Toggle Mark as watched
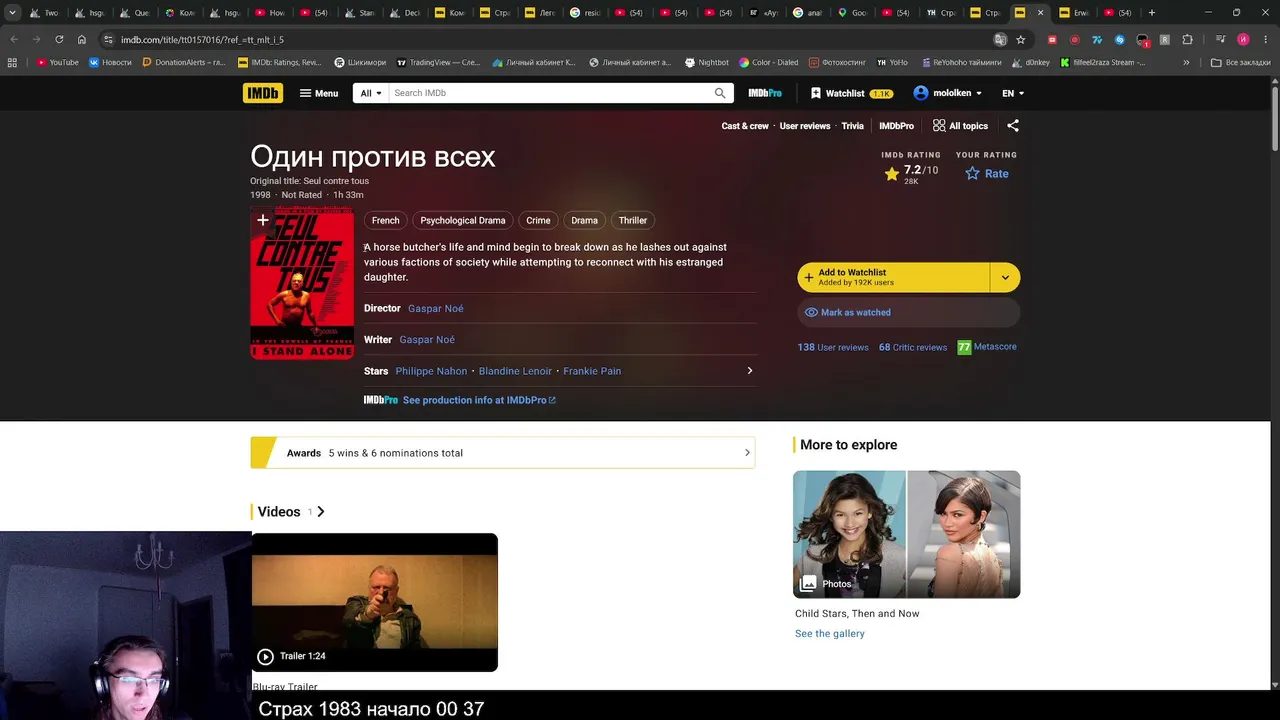 pos(908,312)
